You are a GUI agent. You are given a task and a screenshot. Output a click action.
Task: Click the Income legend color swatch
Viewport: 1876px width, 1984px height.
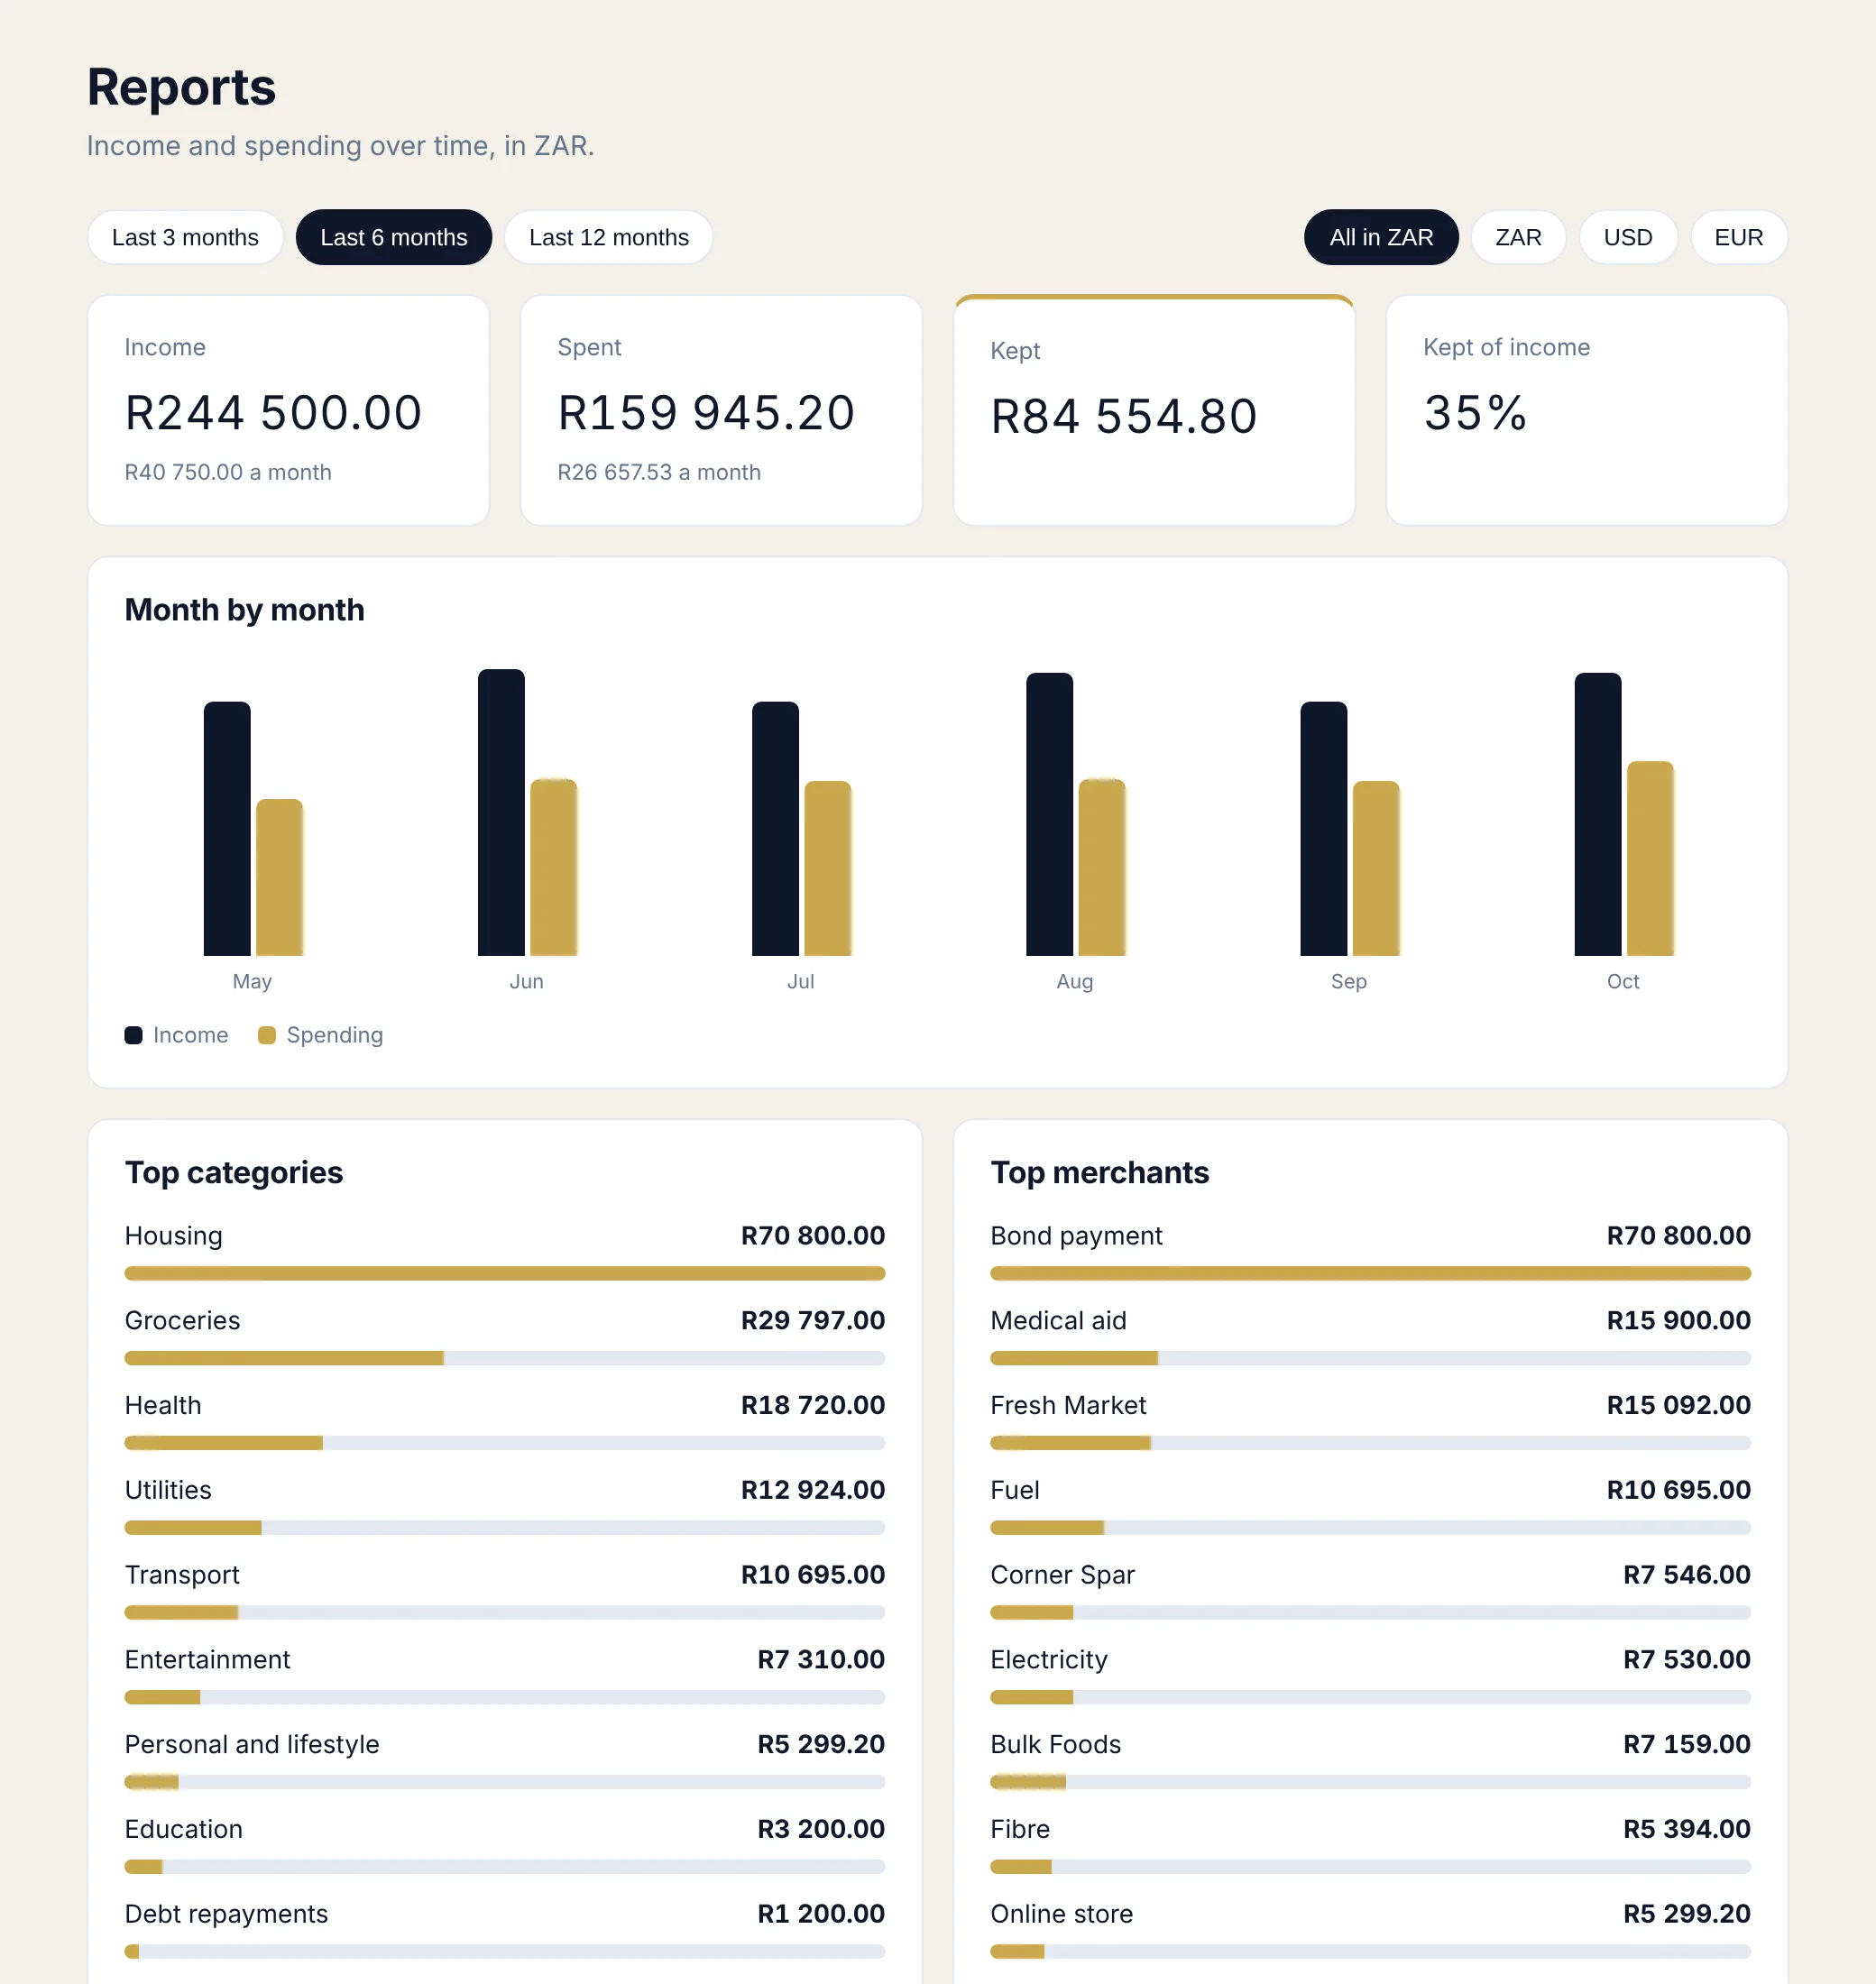(x=133, y=1035)
